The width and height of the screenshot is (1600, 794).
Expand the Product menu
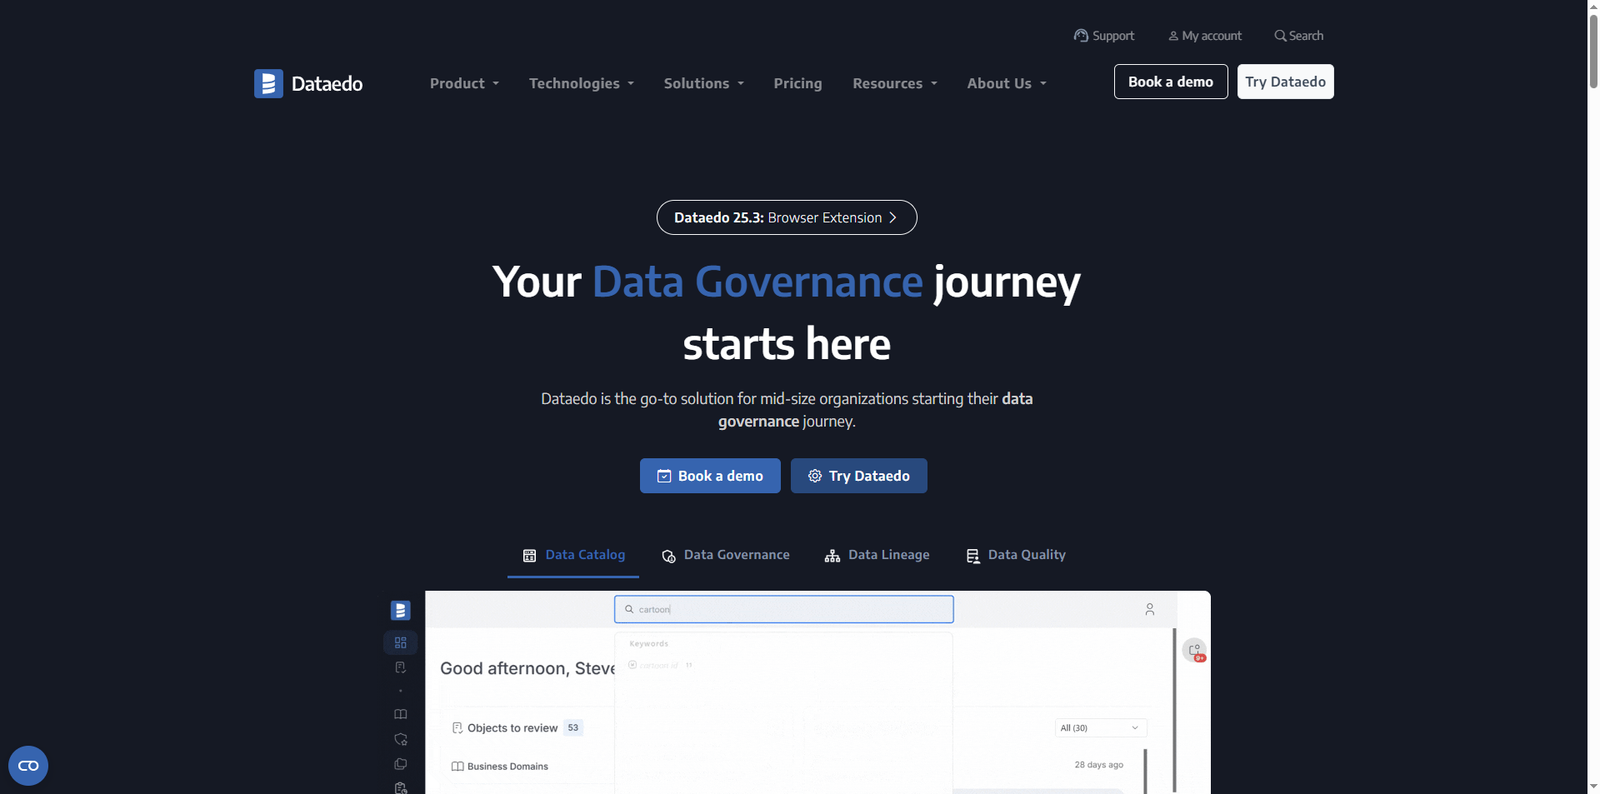464,83
